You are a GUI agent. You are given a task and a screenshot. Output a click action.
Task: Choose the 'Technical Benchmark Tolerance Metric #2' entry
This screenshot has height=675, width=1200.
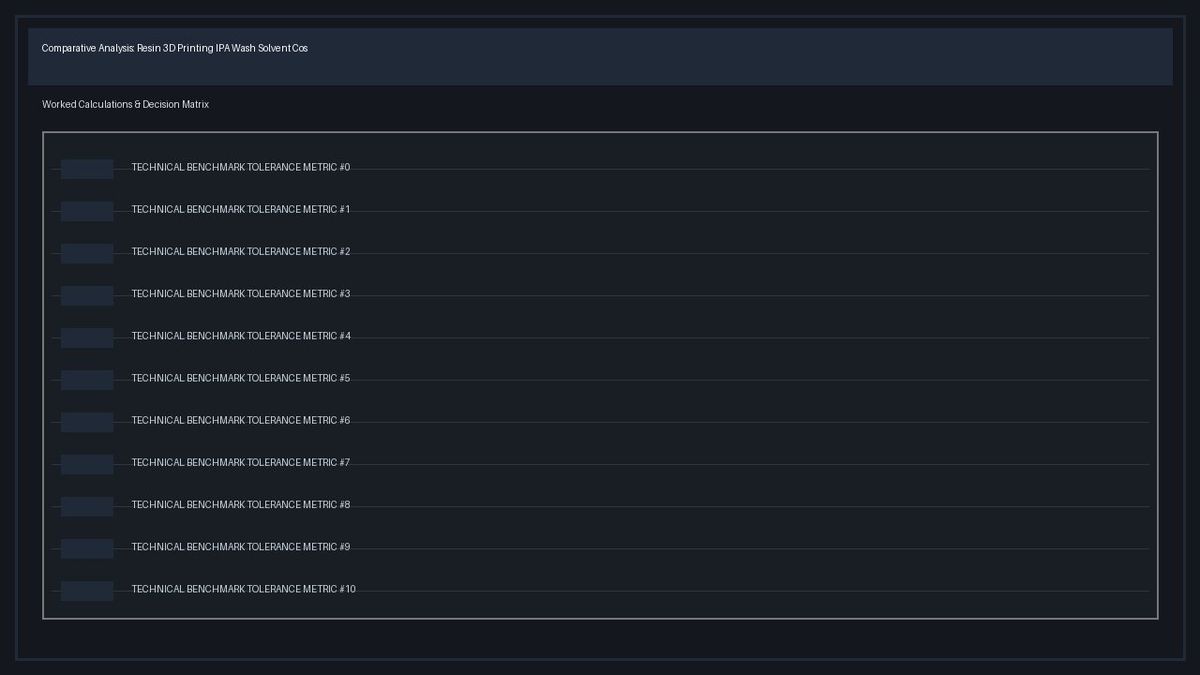point(241,251)
